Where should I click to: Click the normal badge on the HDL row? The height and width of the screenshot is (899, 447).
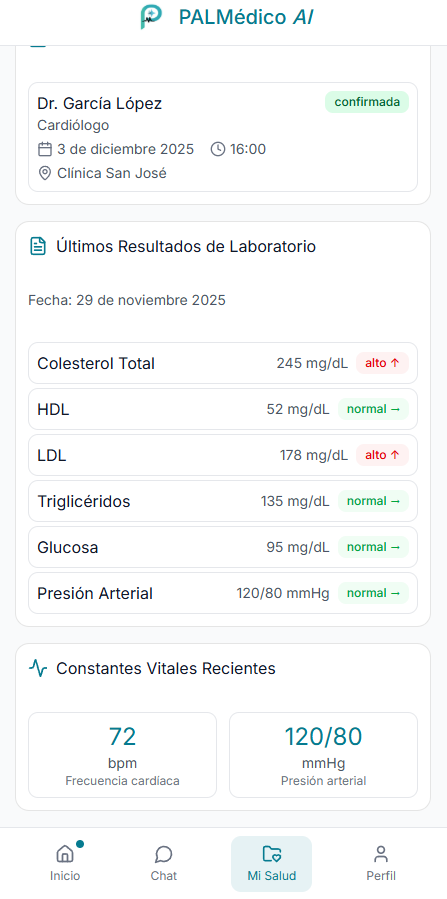(x=373, y=409)
